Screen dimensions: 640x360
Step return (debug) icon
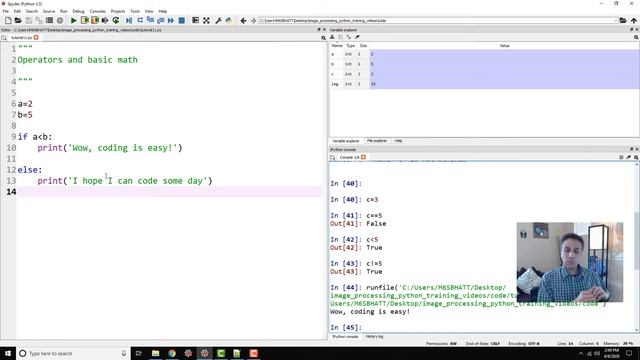160,20
